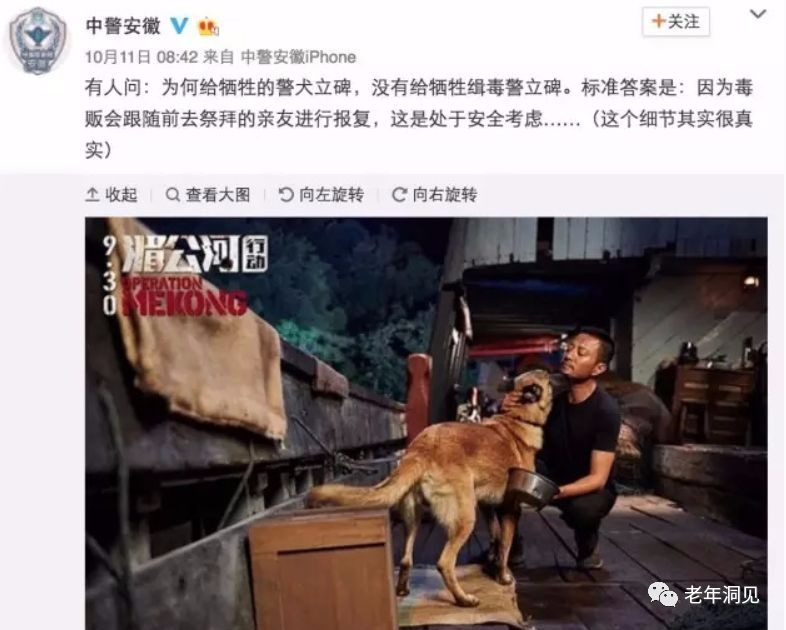Image resolution: width=786 pixels, height=630 pixels.
Task: Open the 10月11日 08:42 timestamp link
Action: [141, 57]
